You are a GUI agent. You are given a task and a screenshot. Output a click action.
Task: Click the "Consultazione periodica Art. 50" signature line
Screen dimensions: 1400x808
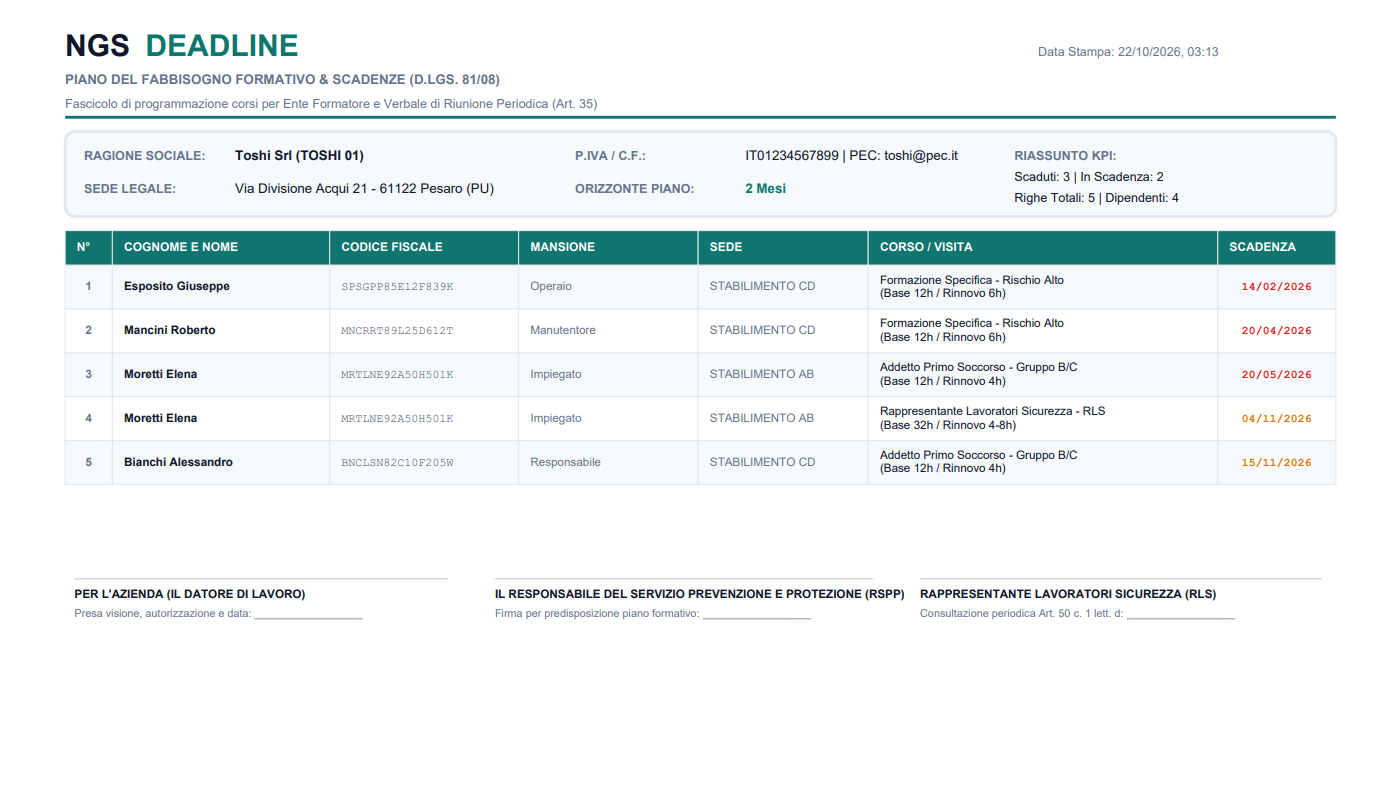tap(1078, 613)
